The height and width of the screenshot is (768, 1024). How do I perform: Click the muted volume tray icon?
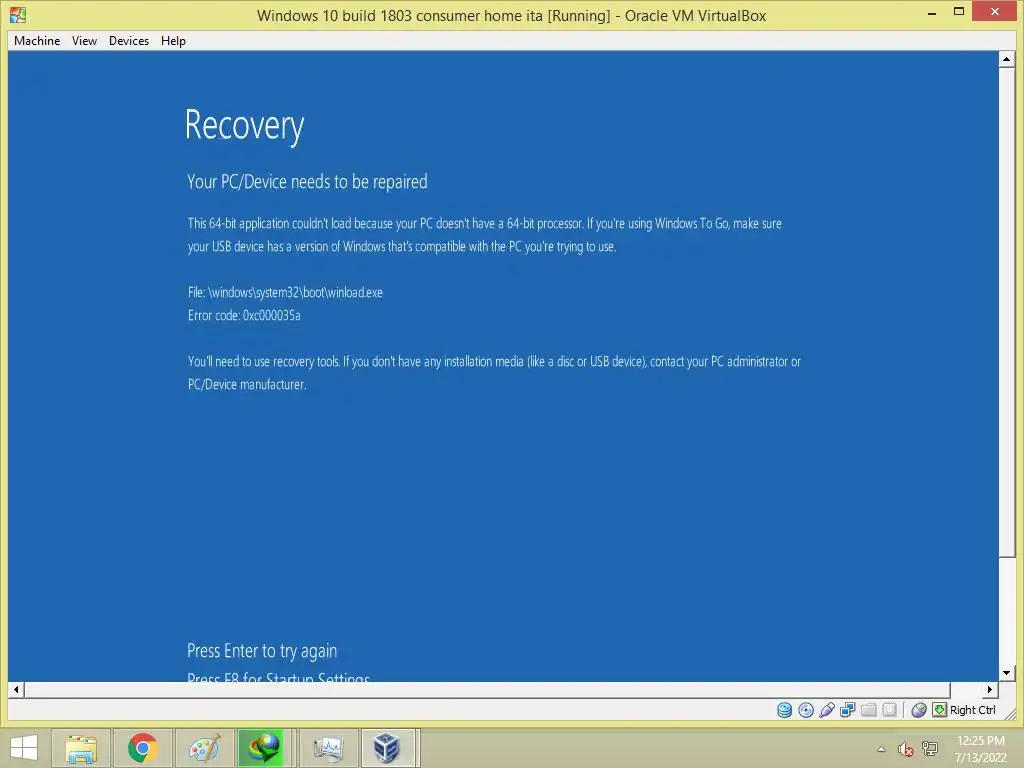(905, 749)
